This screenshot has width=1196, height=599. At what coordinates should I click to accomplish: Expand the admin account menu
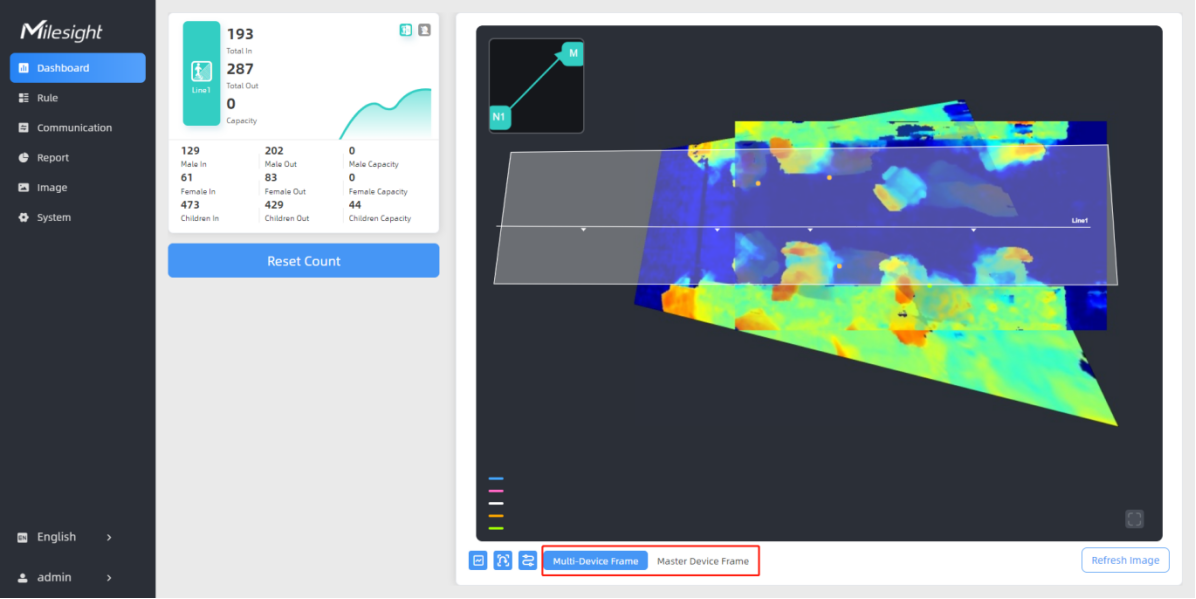[66, 577]
